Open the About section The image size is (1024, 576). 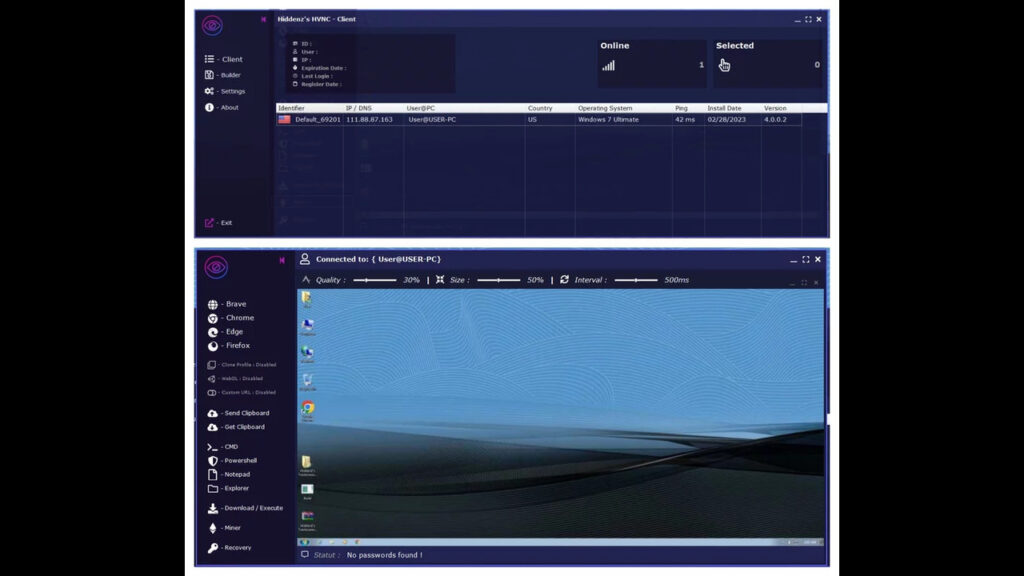pyautogui.click(x=221, y=108)
